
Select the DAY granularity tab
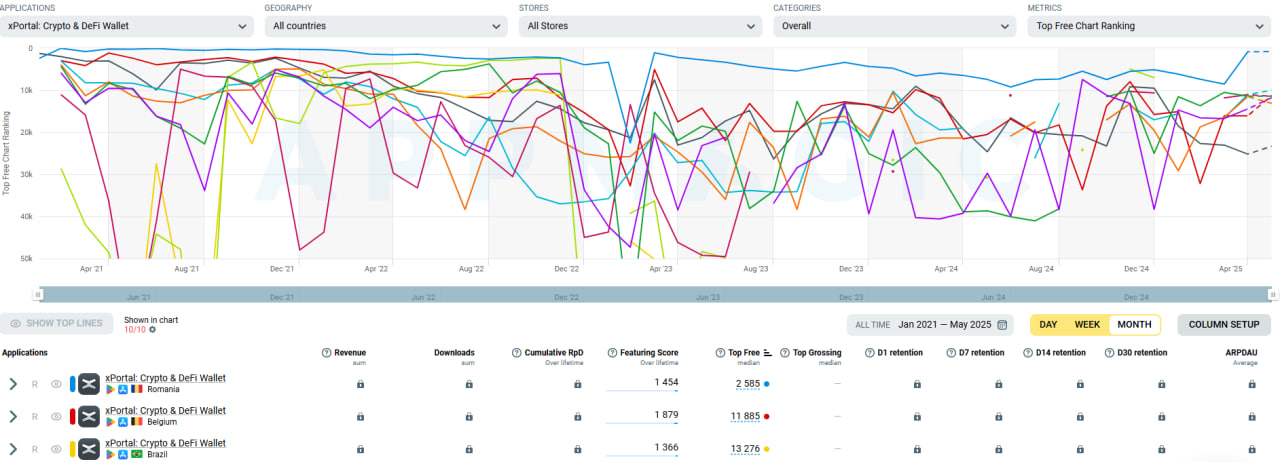[x=1048, y=325]
